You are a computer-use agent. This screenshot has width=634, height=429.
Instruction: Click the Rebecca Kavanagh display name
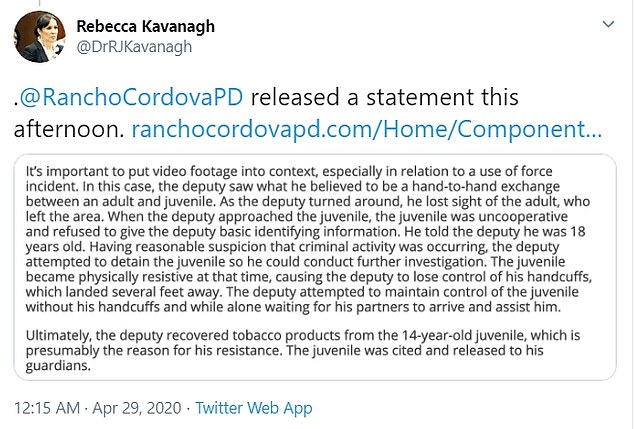[146, 26]
